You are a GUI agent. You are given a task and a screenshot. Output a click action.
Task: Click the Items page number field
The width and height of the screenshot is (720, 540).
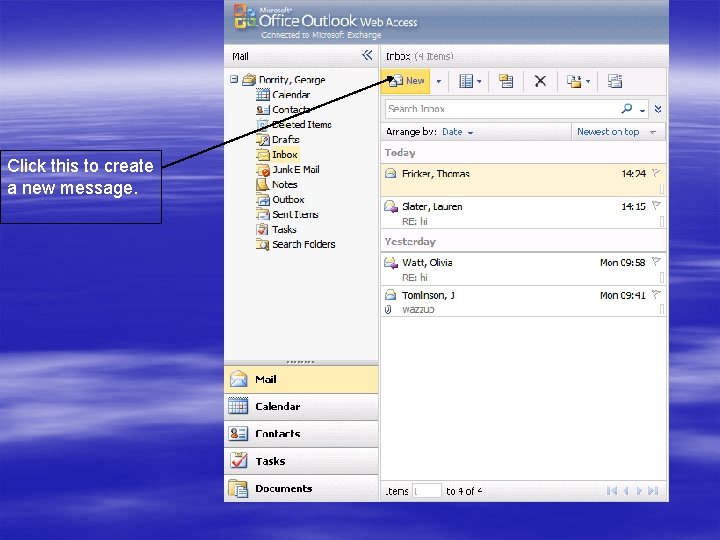pos(427,491)
